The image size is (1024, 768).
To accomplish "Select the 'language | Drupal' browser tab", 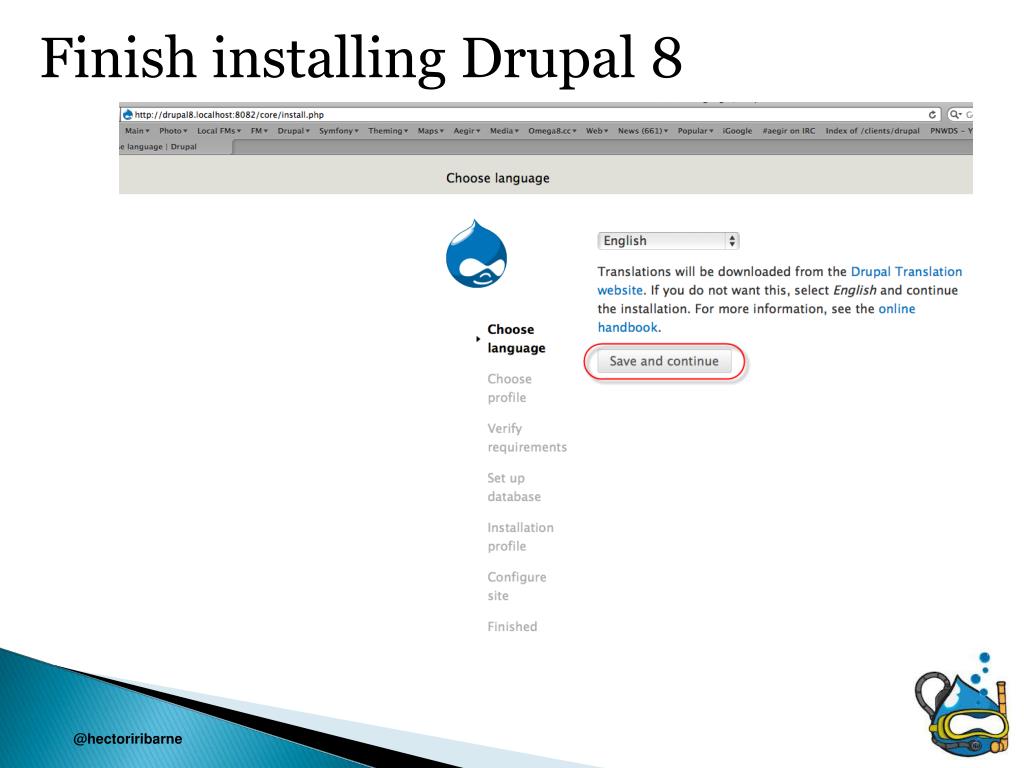I will coord(175,147).
